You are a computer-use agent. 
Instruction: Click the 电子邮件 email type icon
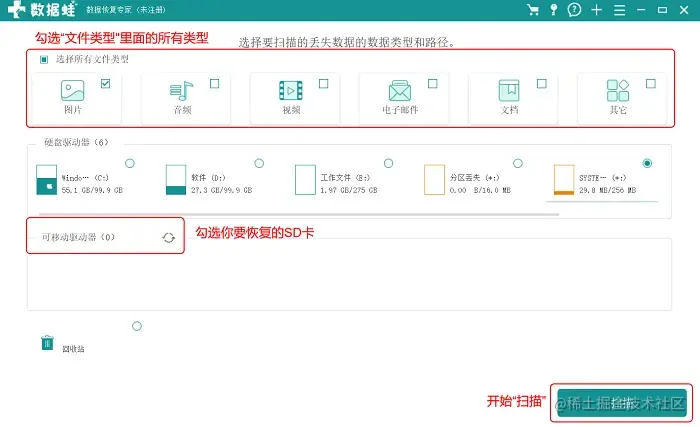point(400,91)
